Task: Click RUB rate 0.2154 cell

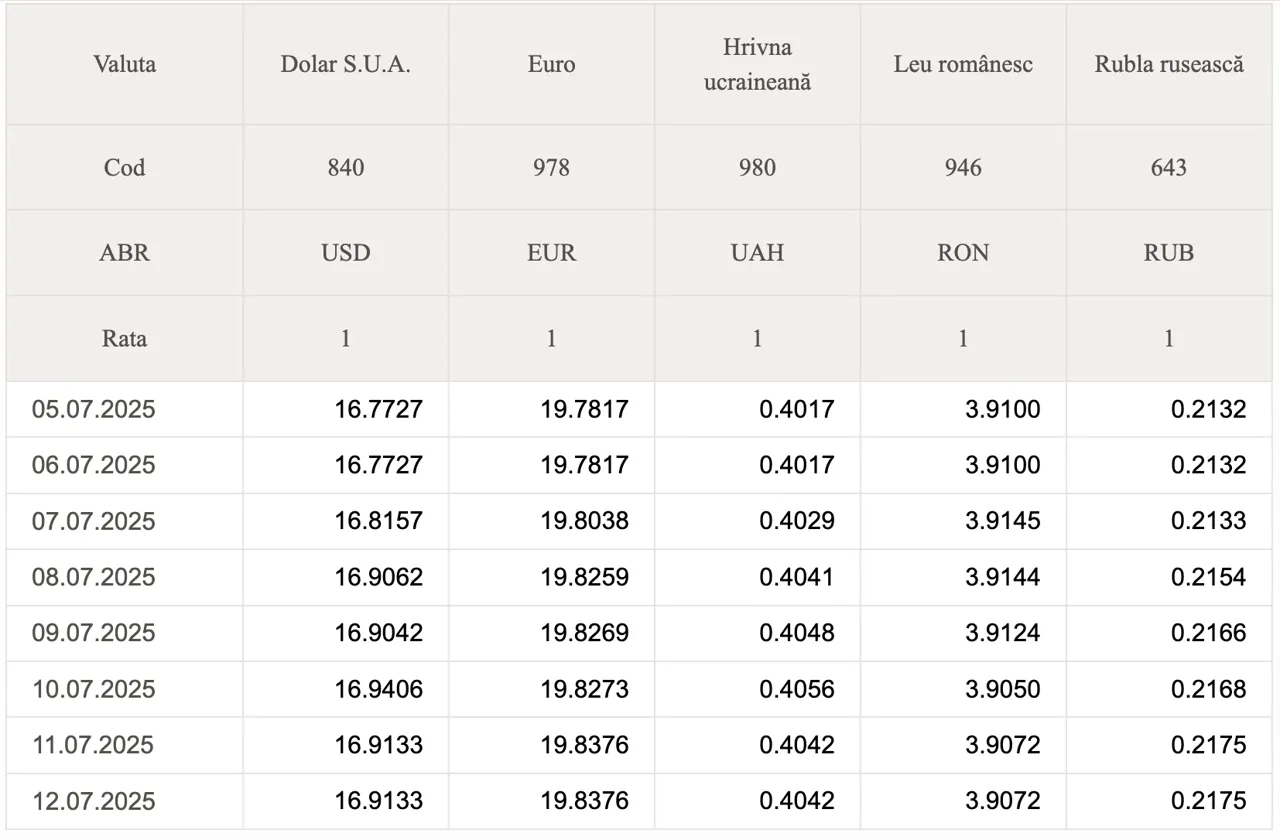Action: coord(1208,577)
